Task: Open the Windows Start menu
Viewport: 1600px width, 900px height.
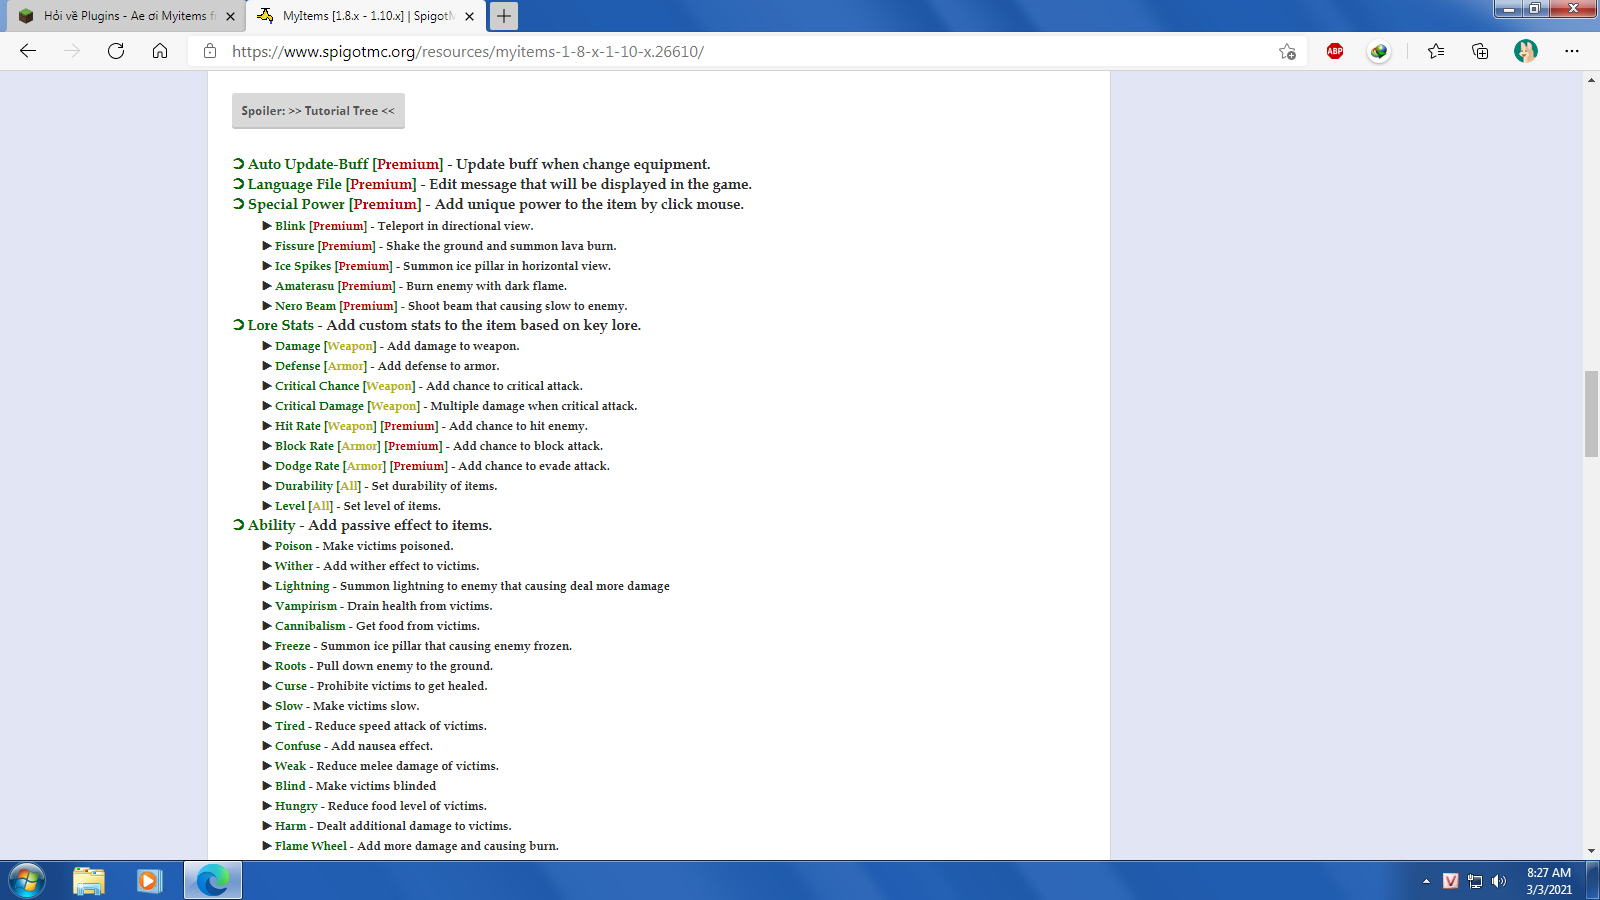Action: tap(27, 881)
